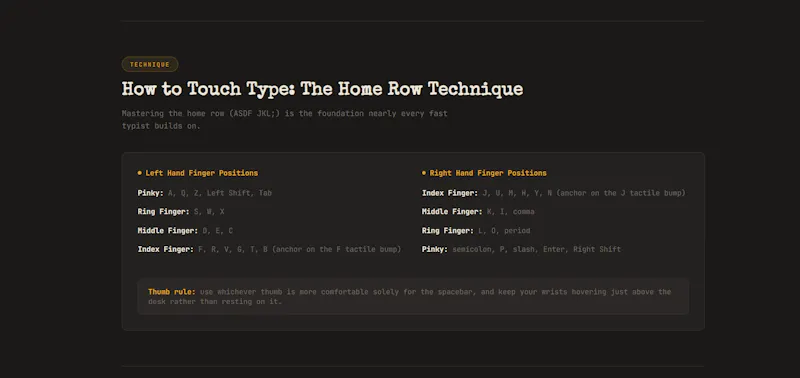Screen dimensions: 800x378
Task: Click the 'Thumb rule:' label
Action: [x=172, y=292]
